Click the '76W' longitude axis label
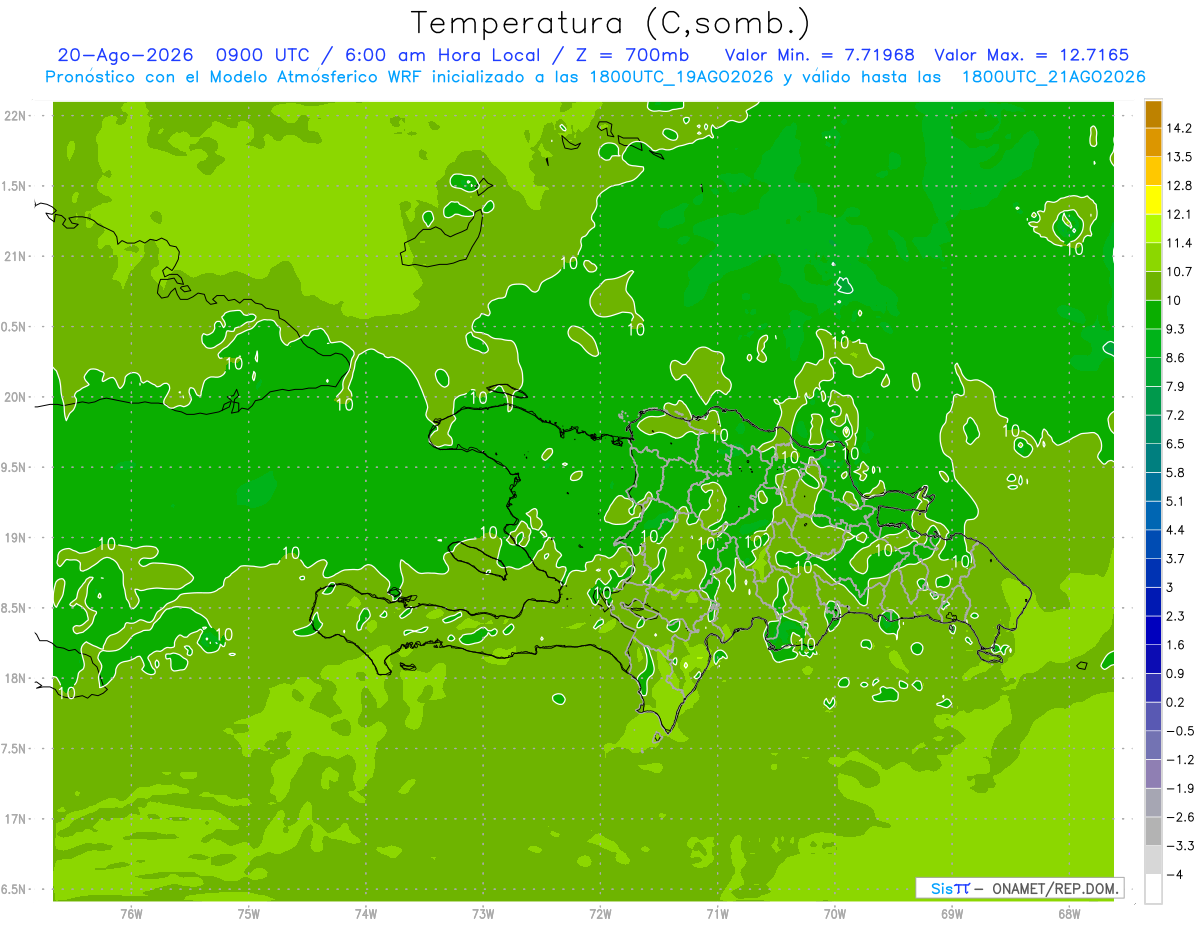Screen dimensions: 1200x927 [x=131, y=913]
